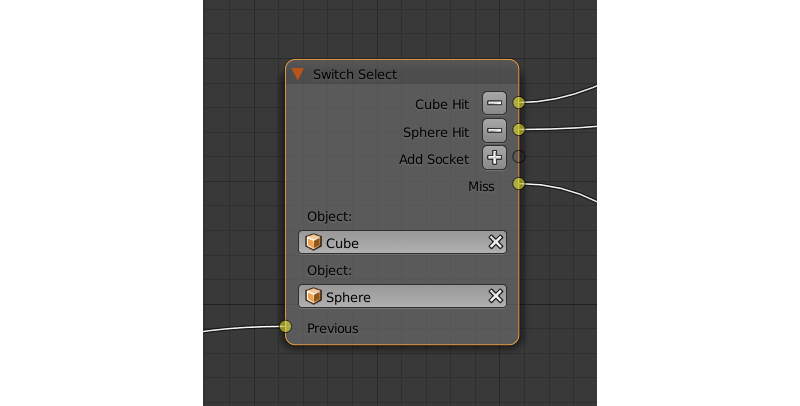Collapse the Switch Select node triangle
Viewport: 800px width, 406px height.
pos(298,74)
